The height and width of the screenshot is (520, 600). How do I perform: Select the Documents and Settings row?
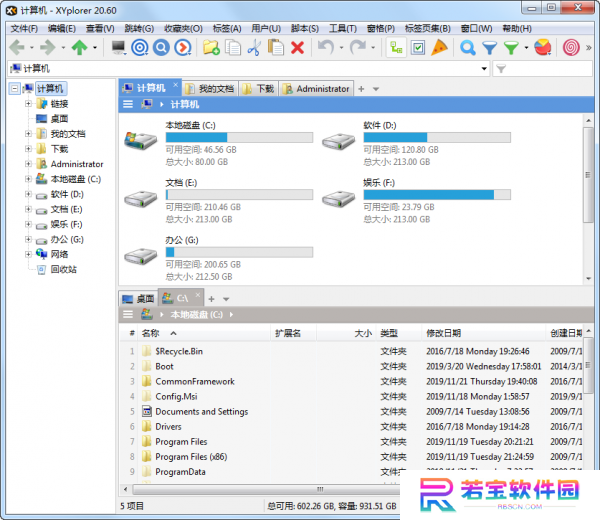click(202, 411)
